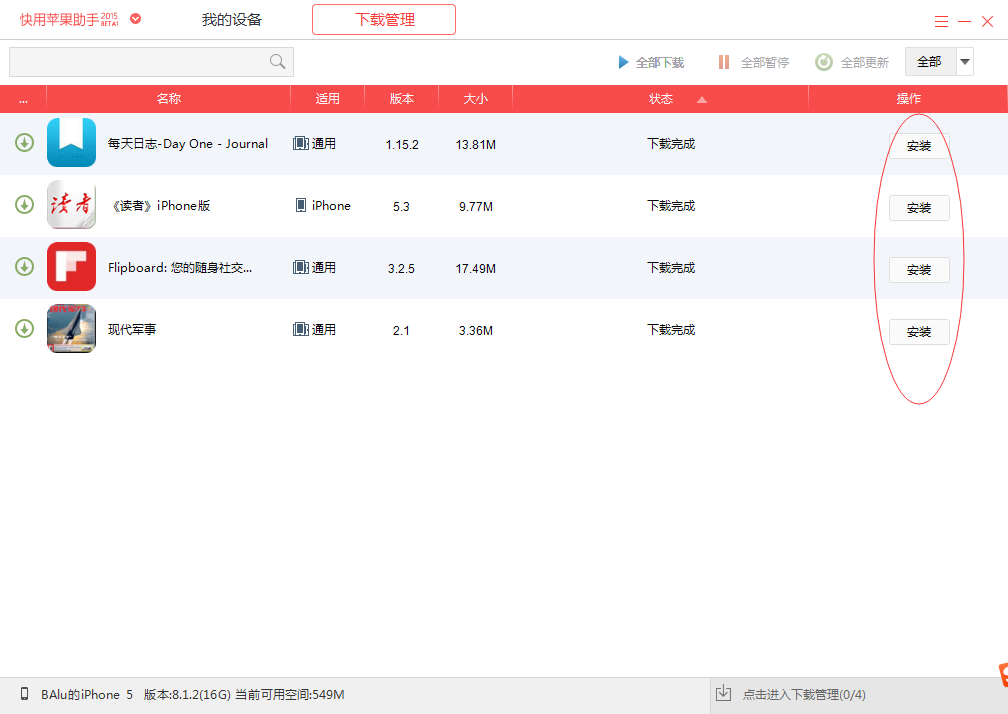Switch to 我的设备 tab

(231, 20)
